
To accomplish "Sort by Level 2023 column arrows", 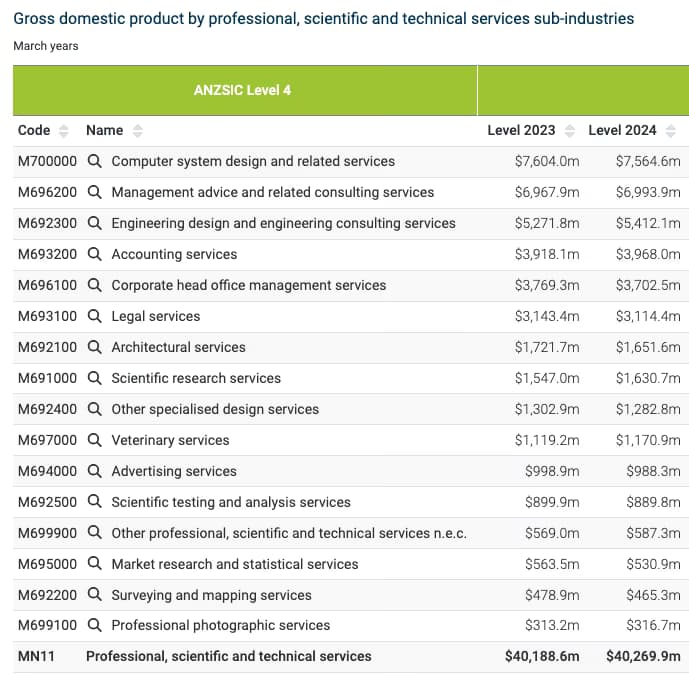I will [570, 131].
